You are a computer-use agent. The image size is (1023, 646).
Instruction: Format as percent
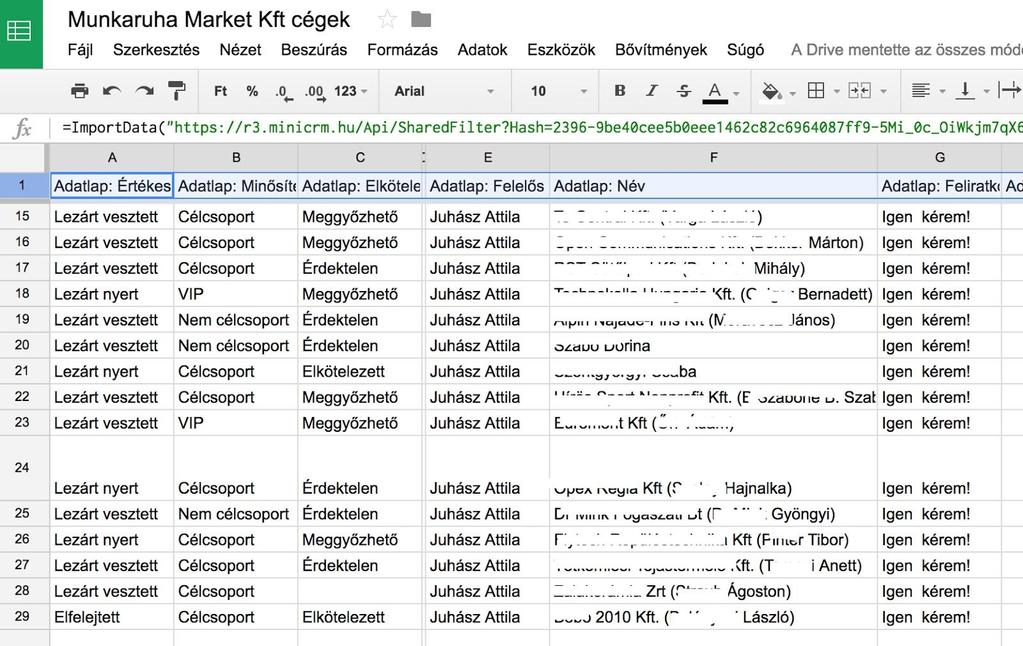(x=252, y=91)
